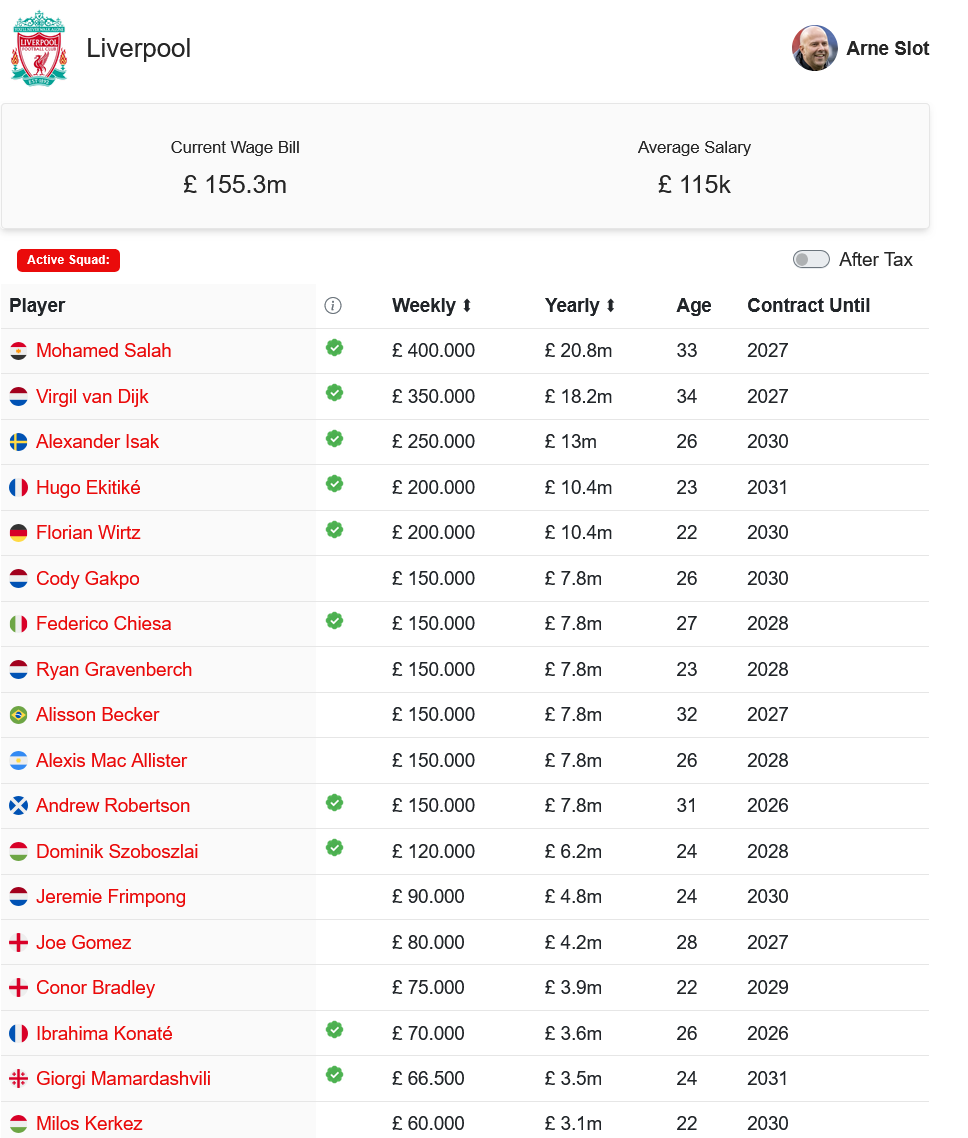
Task: Click the Contract Until column header
Action: (808, 306)
